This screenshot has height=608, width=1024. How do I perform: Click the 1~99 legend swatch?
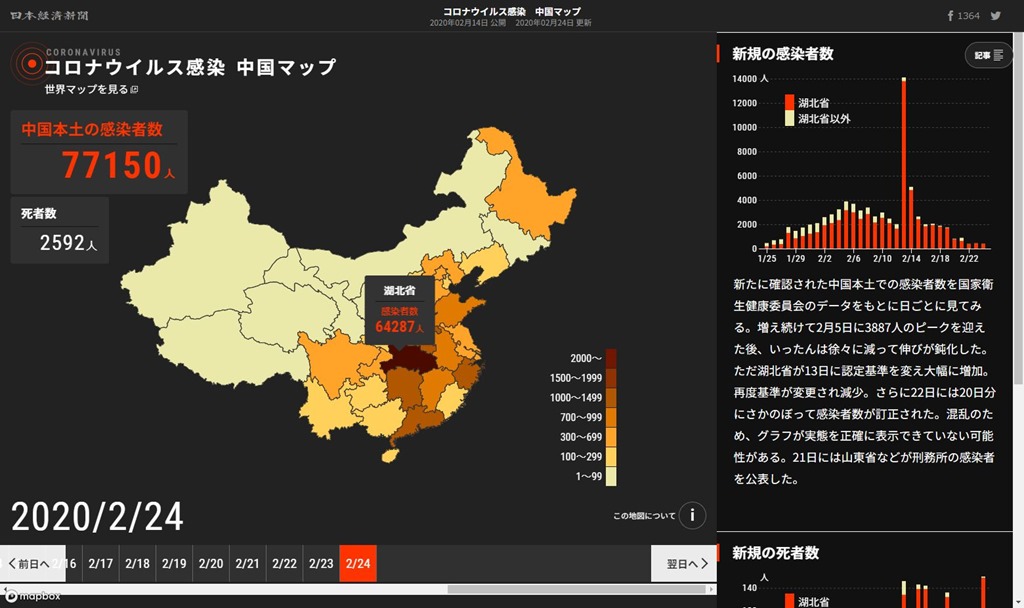pyautogui.click(x=611, y=476)
